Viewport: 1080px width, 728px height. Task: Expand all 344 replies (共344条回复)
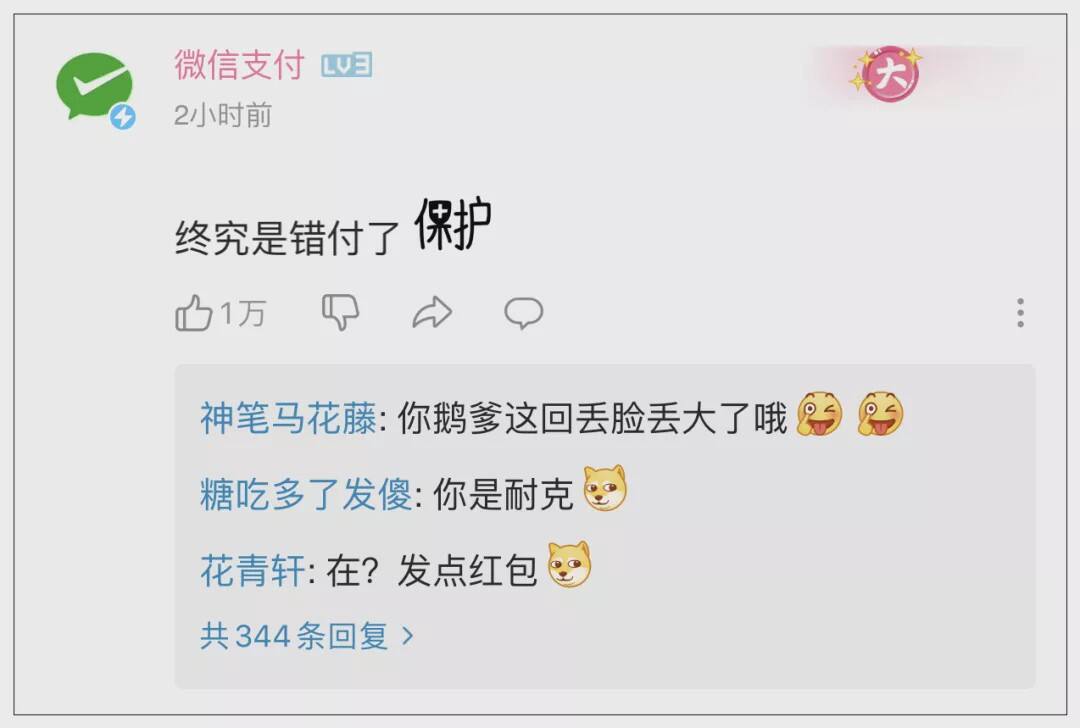tap(307, 635)
